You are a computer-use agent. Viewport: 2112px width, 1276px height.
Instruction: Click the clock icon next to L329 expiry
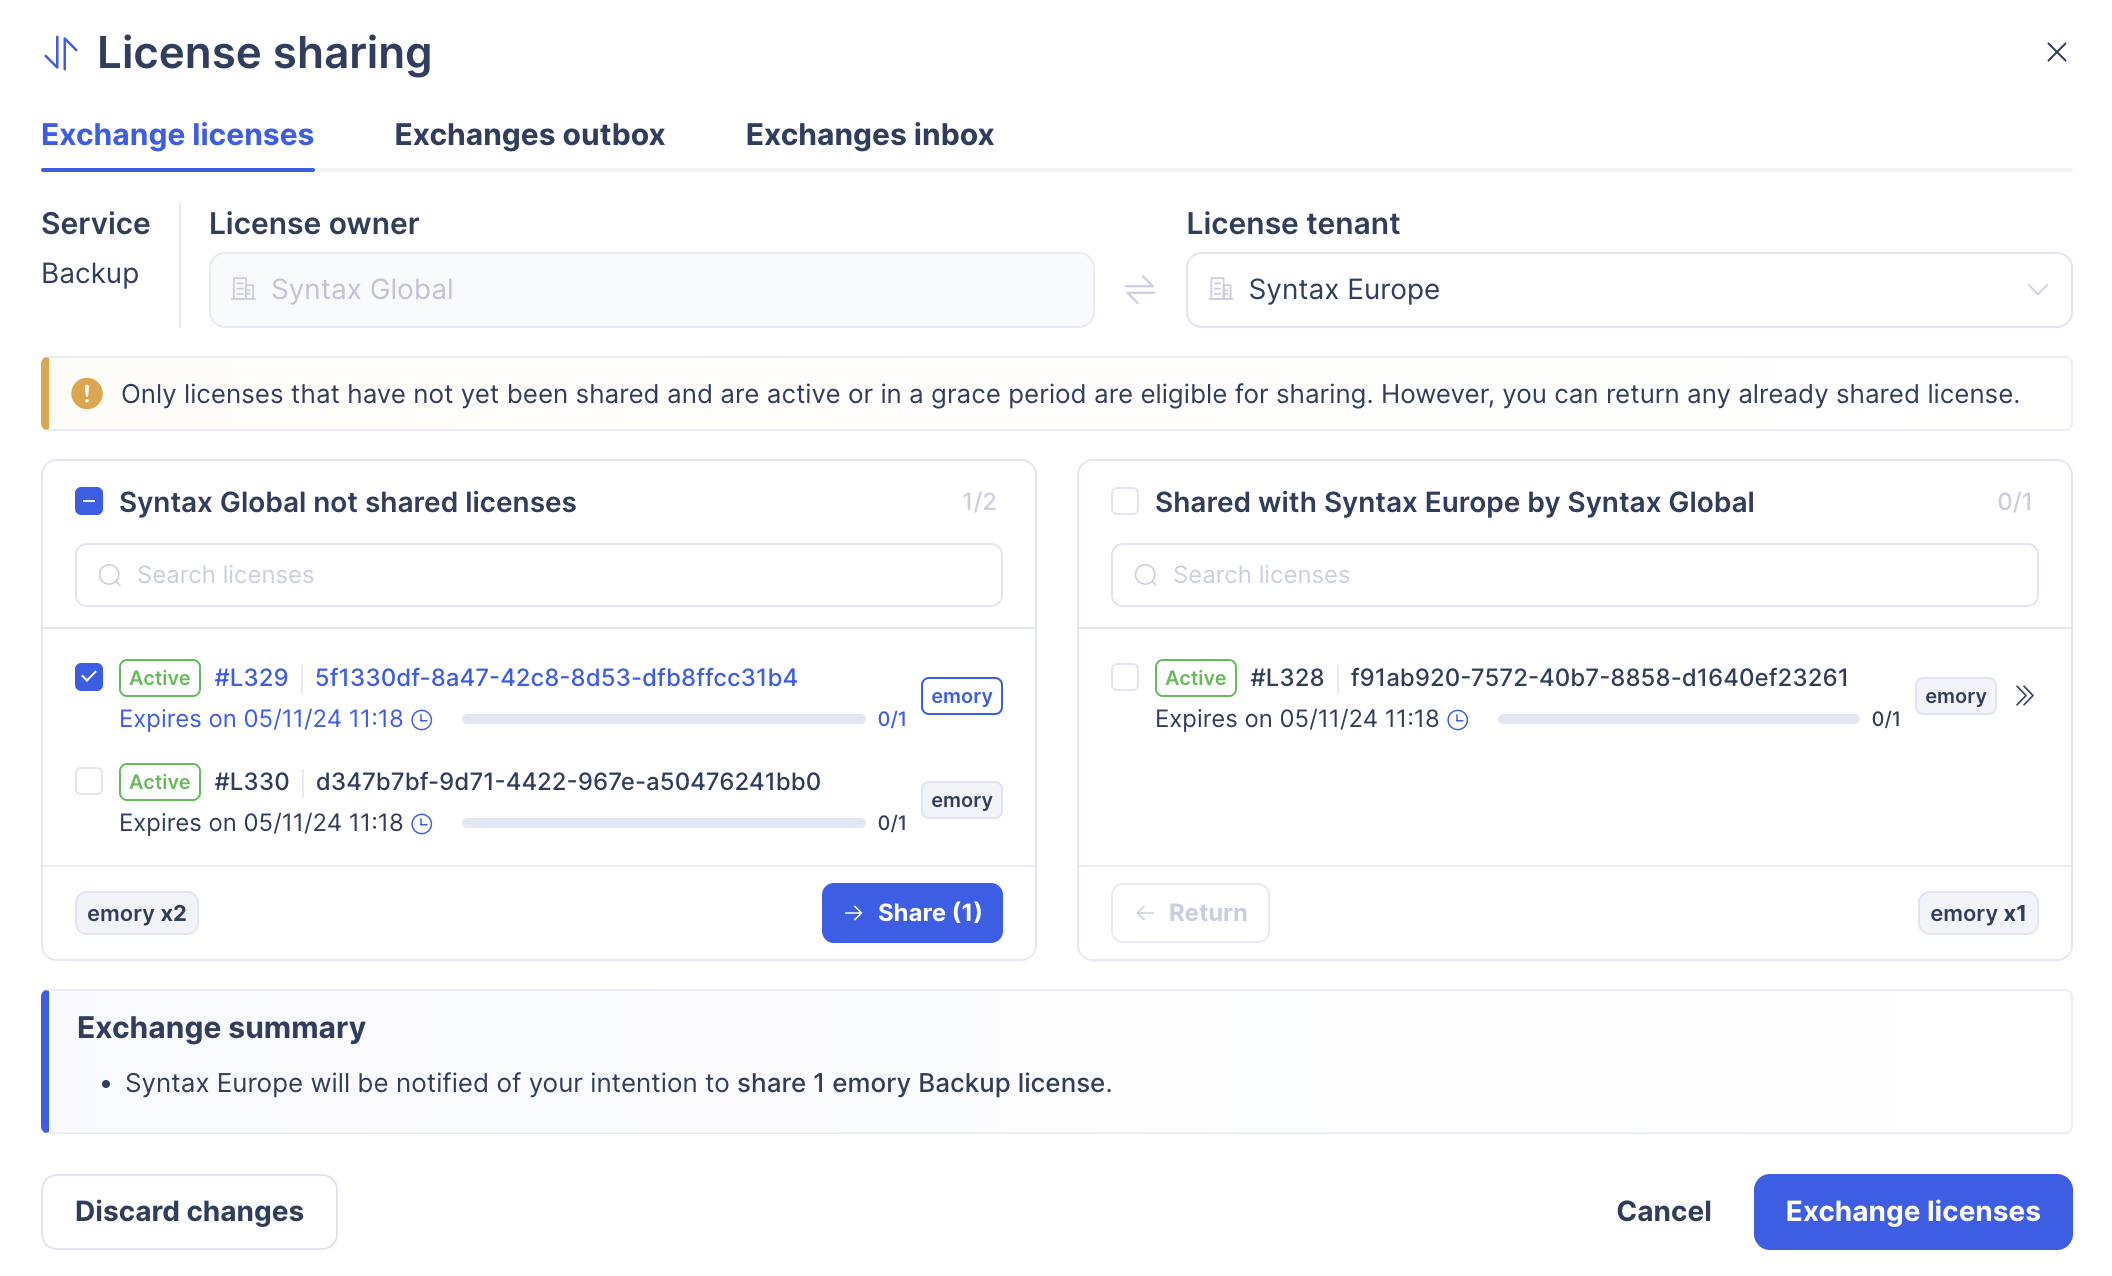point(423,720)
